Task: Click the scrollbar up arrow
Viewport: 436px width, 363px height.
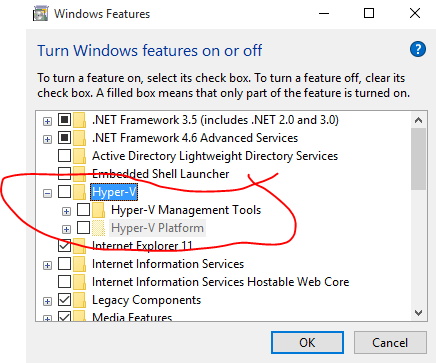Action: tap(418, 120)
